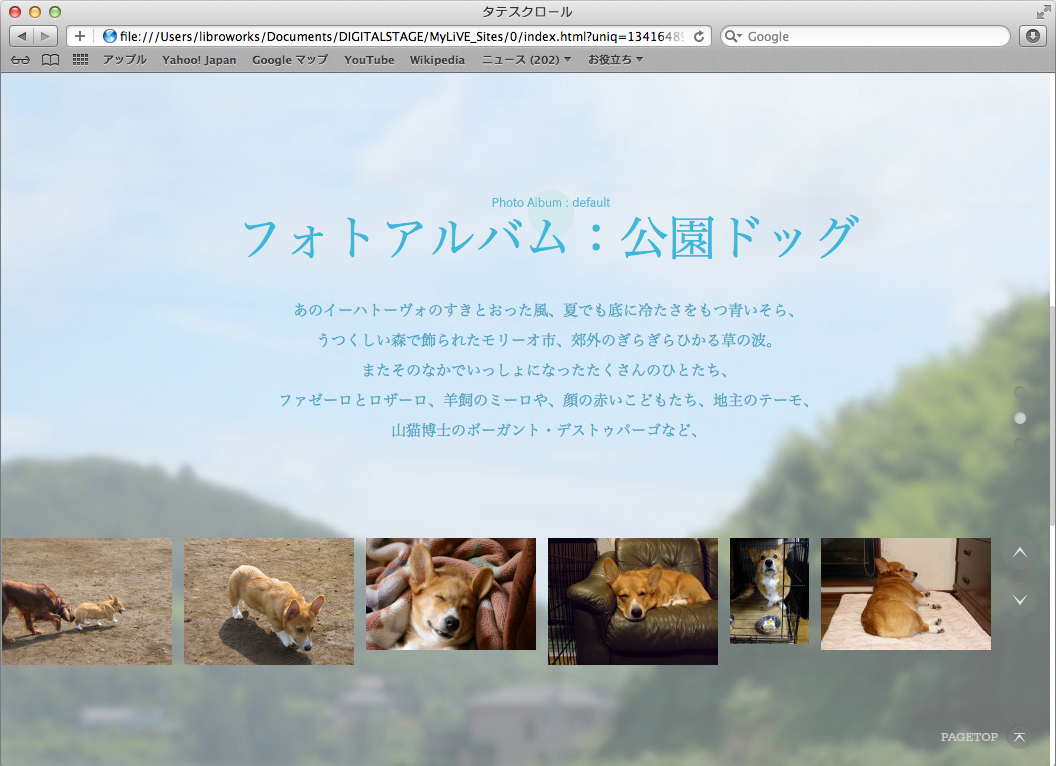The height and width of the screenshot is (766, 1056).
Task: Go to the next section with the down chevron
Action: [x=1020, y=600]
